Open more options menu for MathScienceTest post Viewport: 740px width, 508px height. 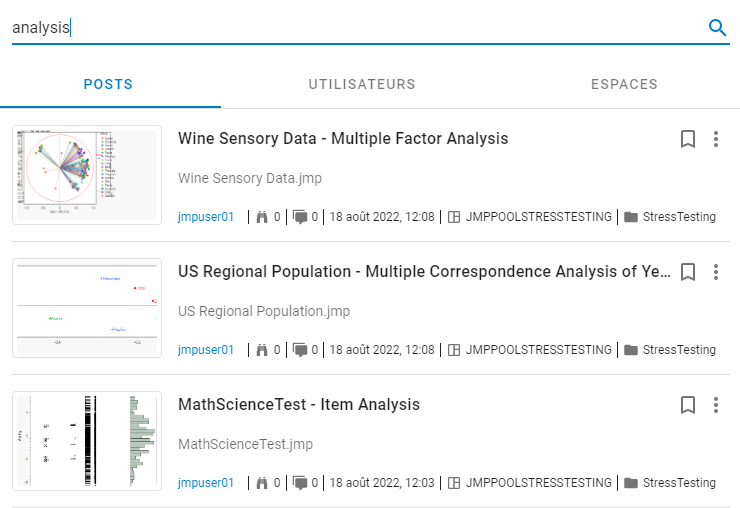[x=716, y=405]
